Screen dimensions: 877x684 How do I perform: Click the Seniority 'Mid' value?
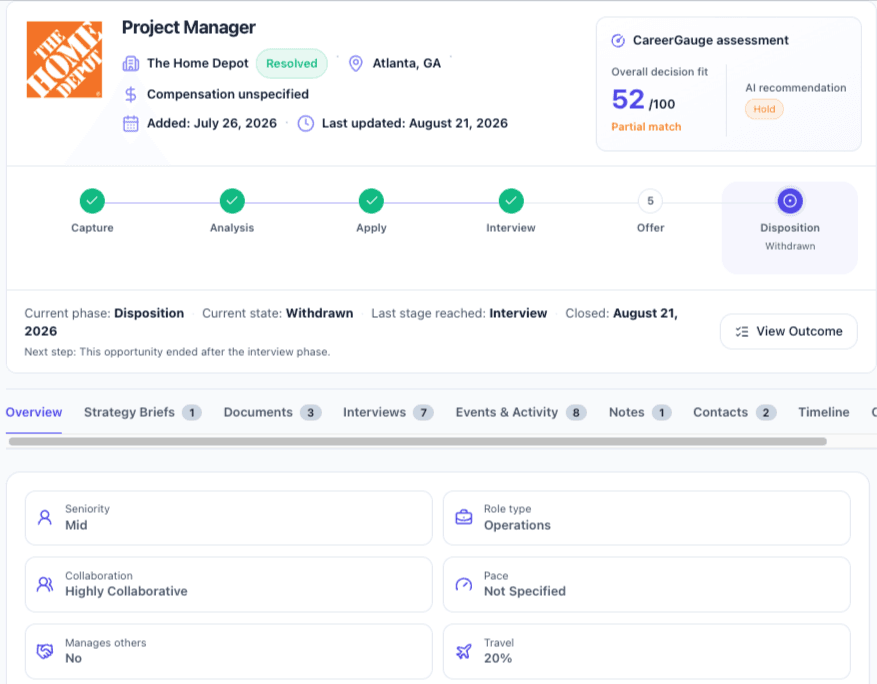pyautogui.click(x=76, y=526)
